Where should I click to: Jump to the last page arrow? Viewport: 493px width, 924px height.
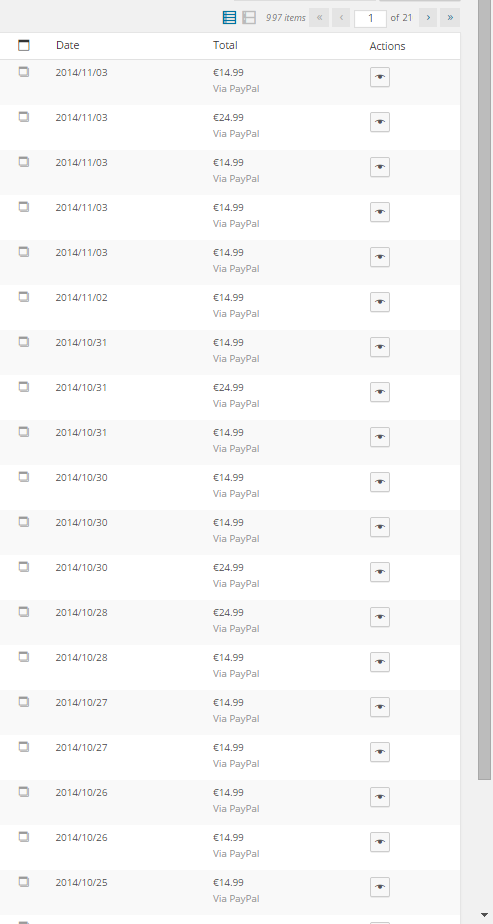tap(450, 18)
